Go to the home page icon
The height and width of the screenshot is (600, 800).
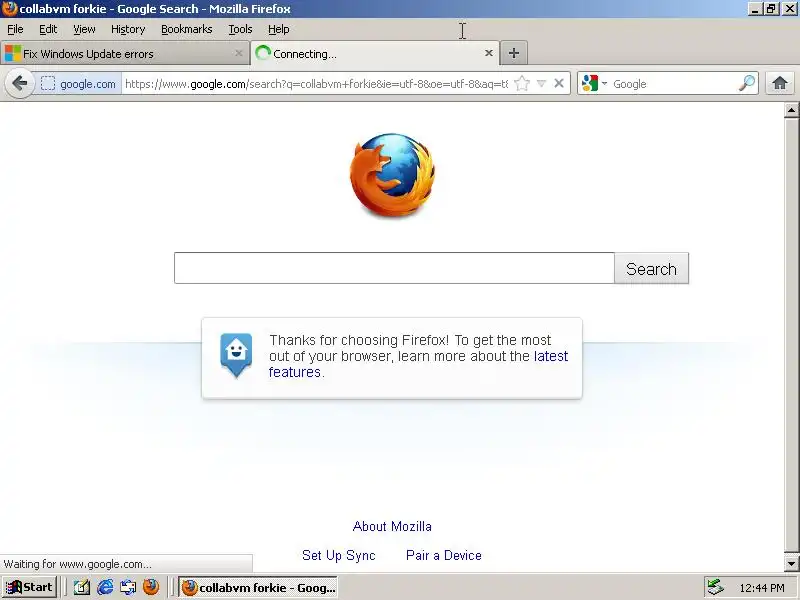[x=780, y=83]
